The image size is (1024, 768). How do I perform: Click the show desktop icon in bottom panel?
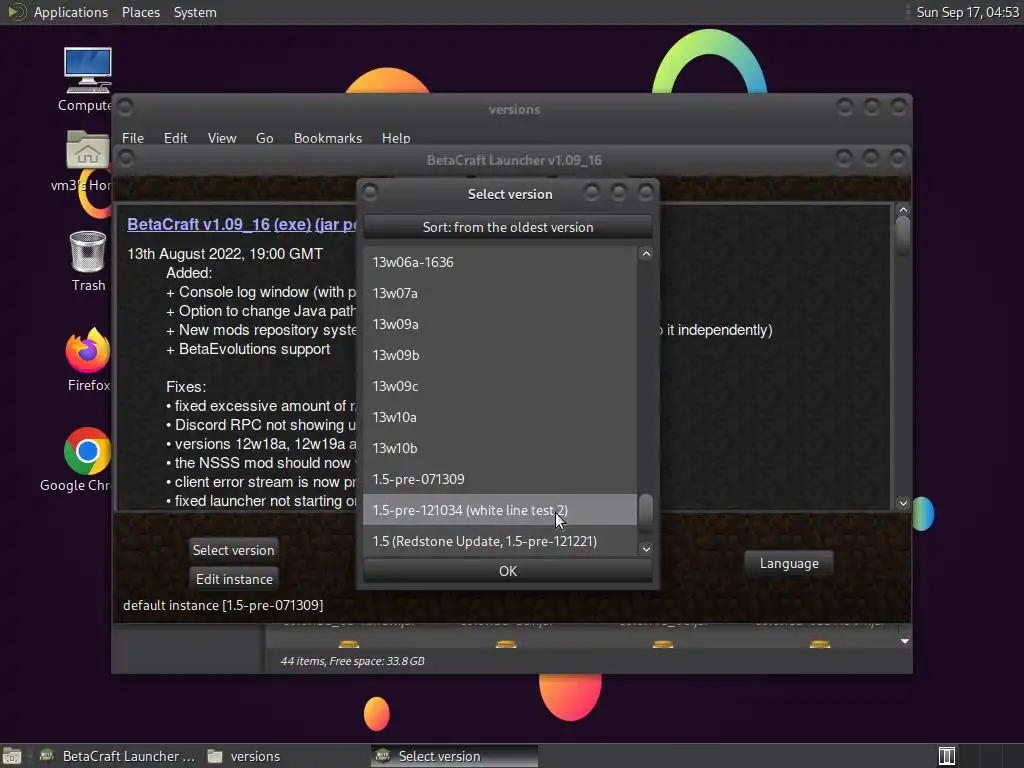pos(12,756)
